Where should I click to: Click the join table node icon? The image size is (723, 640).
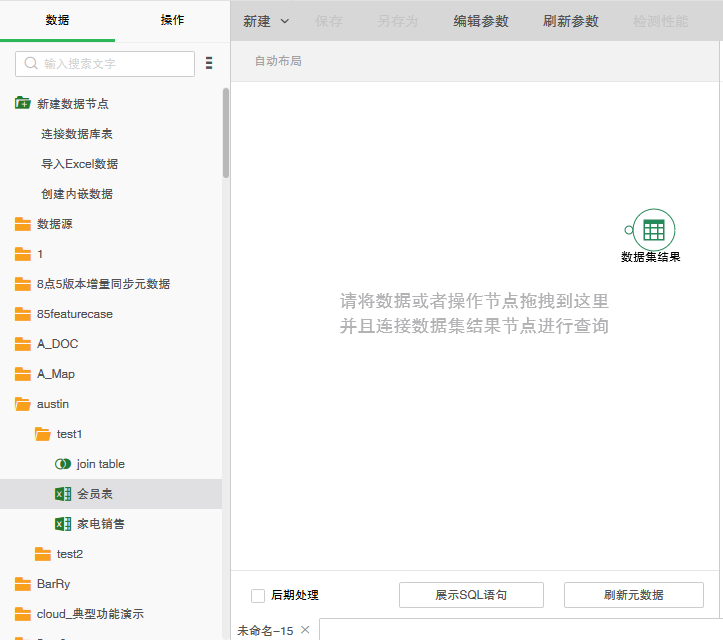pos(62,464)
